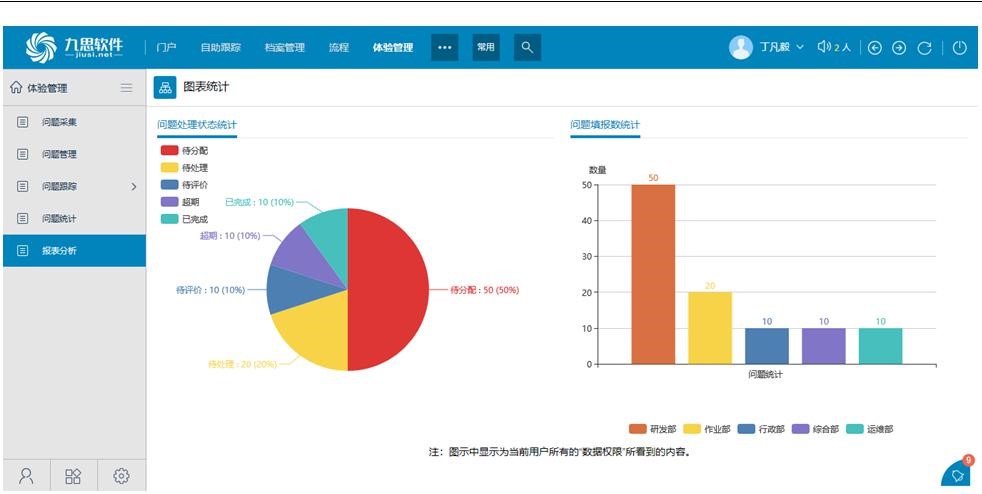Screen dimensions: 982x494
Task: Click the back arrow circle icon
Action: pyautogui.click(x=875, y=47)
